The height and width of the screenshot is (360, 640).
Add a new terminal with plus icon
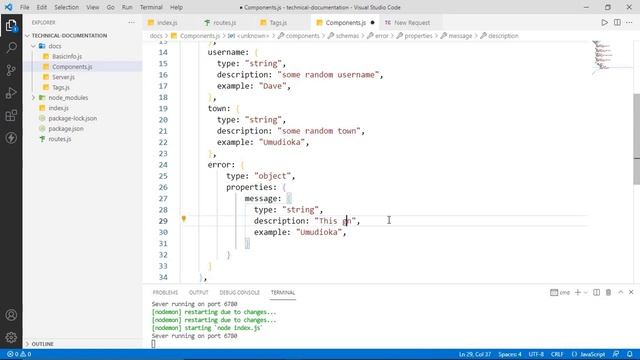[x=578, y=292]
